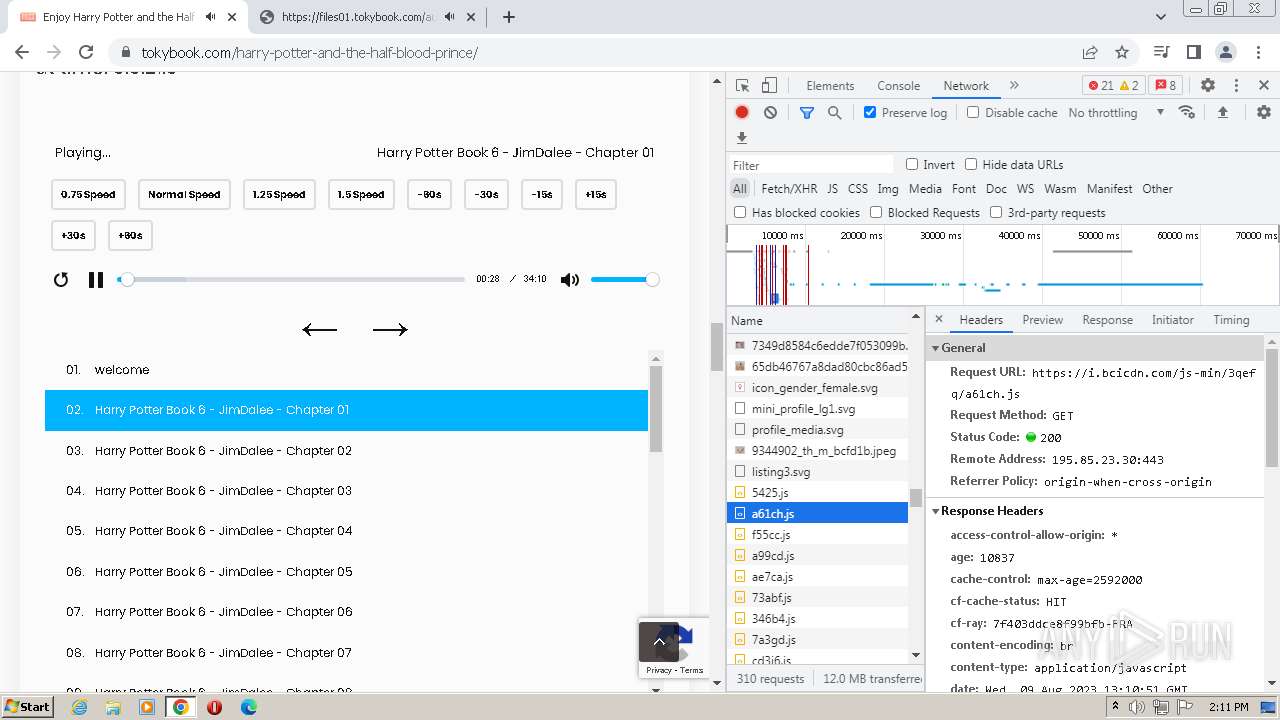Image resolution: width=1280 pixels, height=720 pixels.
Task: Collapse Response Headers section
Action: click(936, 511)
